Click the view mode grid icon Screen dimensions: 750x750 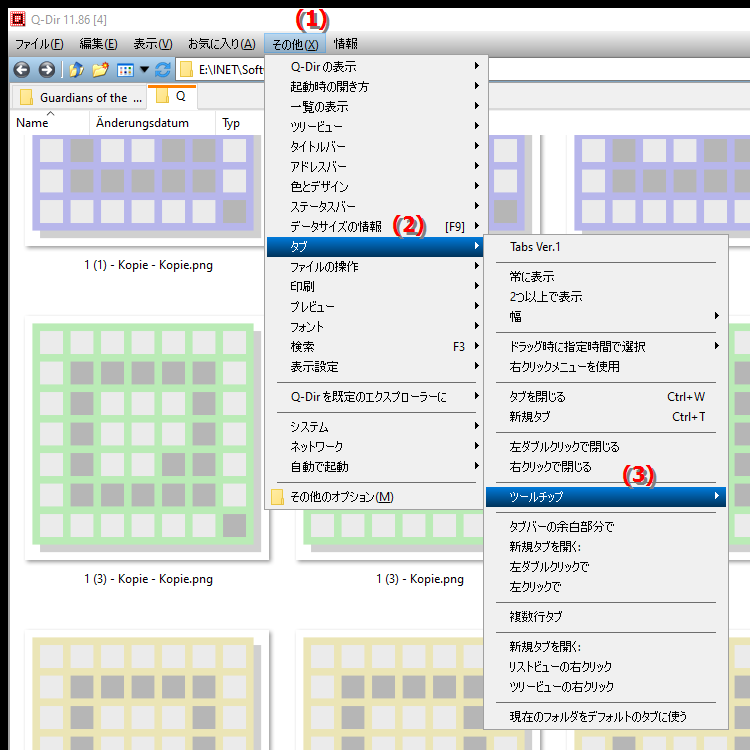[x=125, y=70]
